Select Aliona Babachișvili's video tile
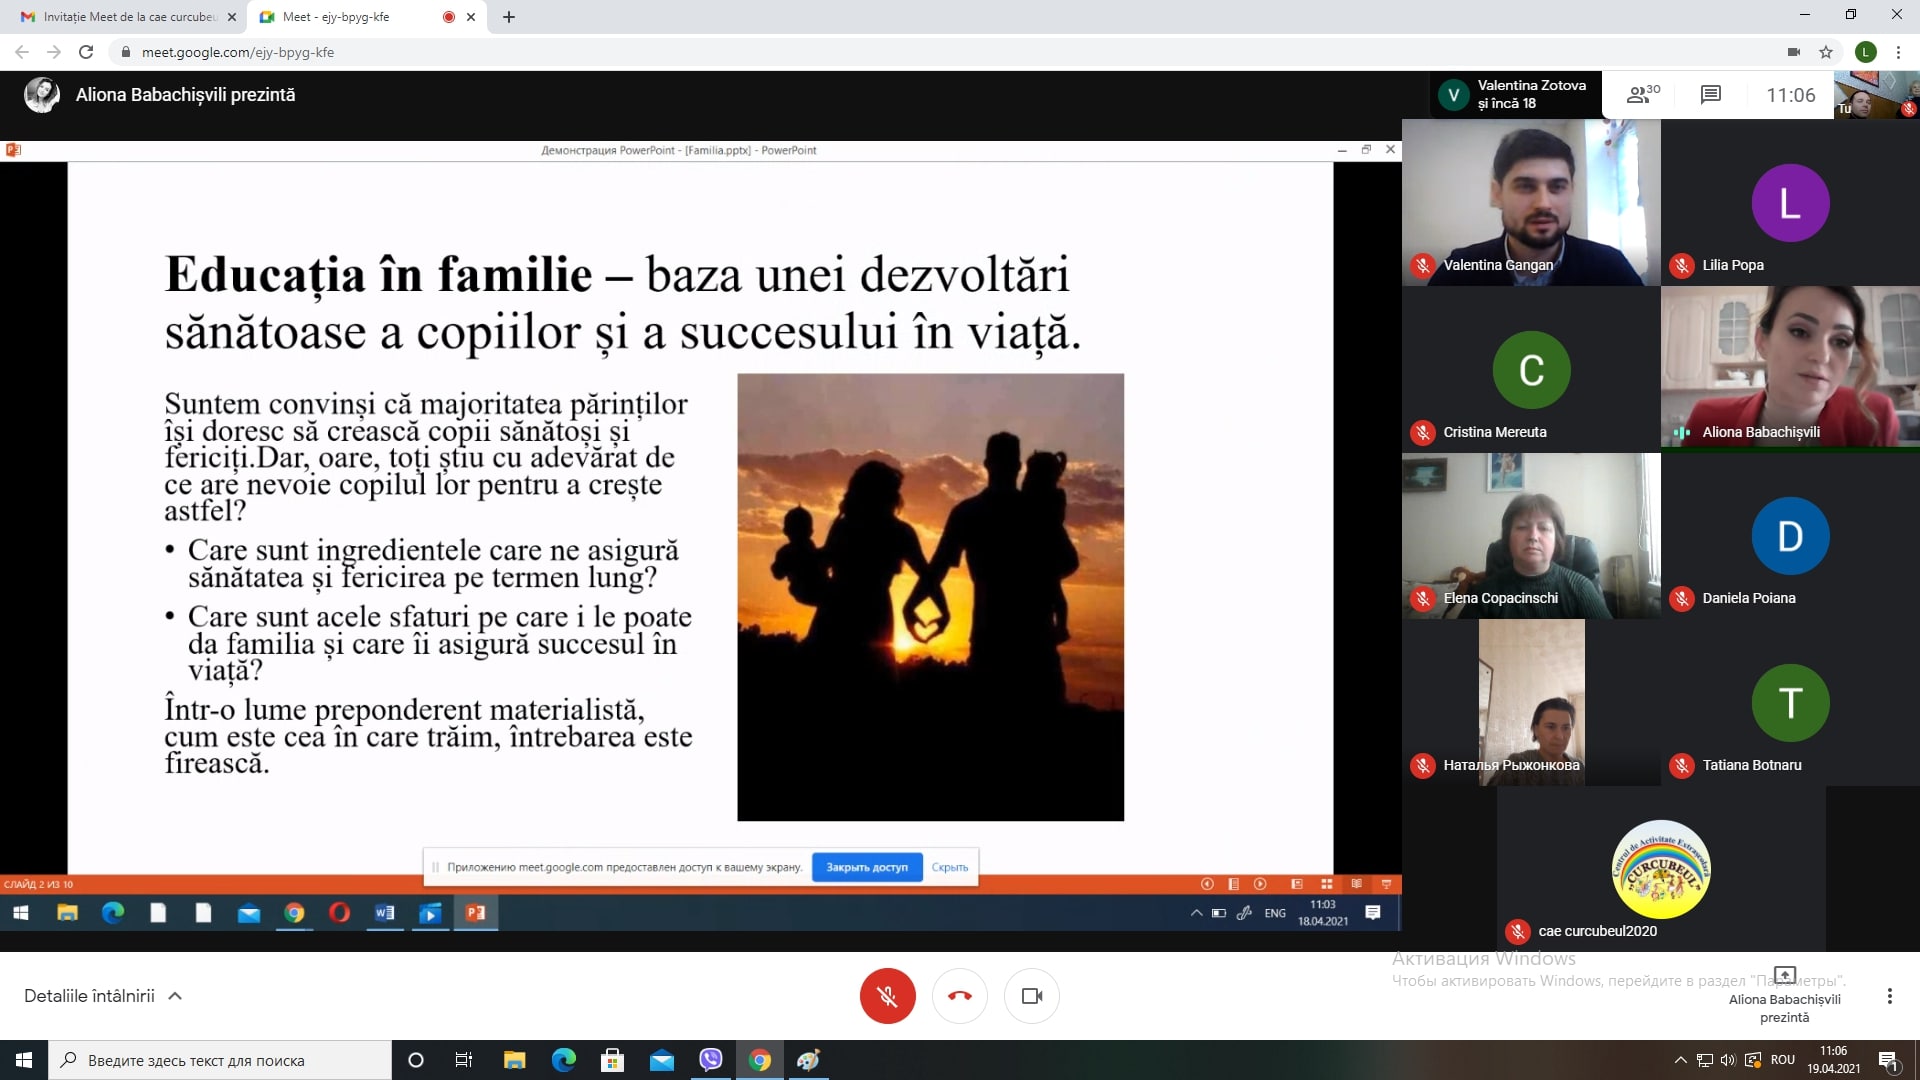 (1790, 368)
